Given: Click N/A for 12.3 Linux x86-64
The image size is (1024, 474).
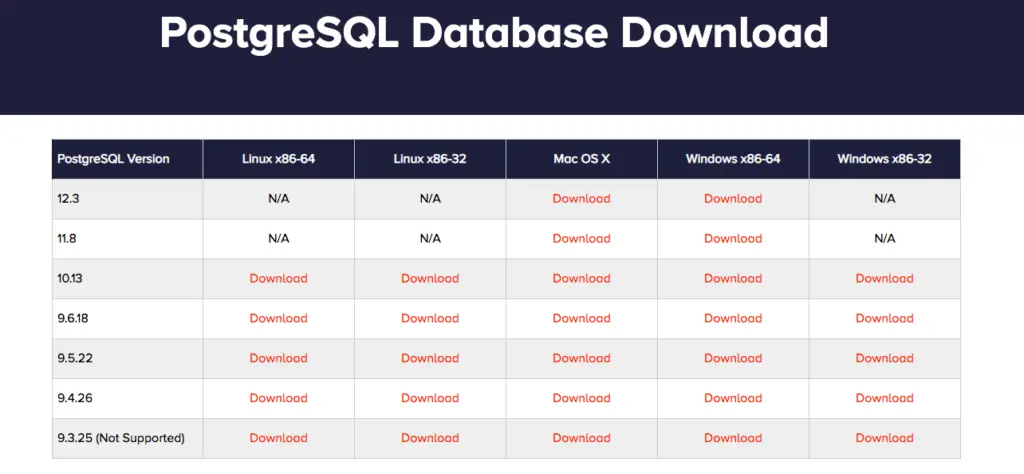Looking at the screenshot, I should pos(278,198).
